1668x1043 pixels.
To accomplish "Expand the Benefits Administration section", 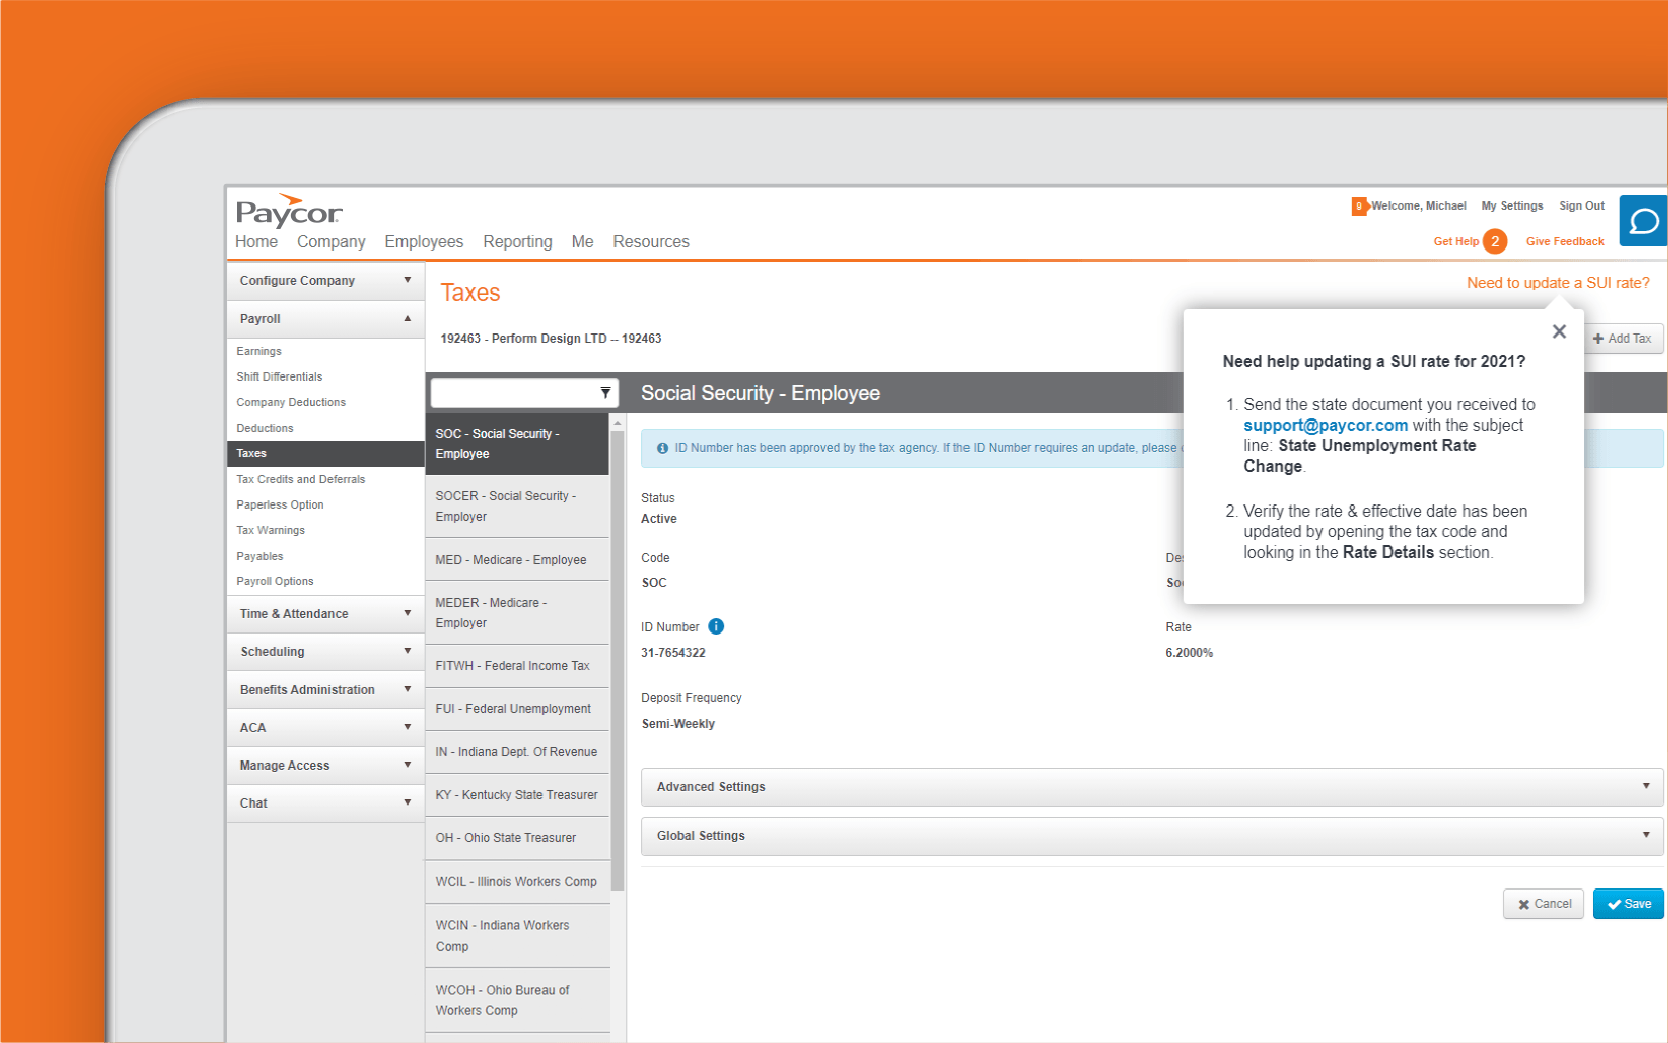I will (326, 690).
